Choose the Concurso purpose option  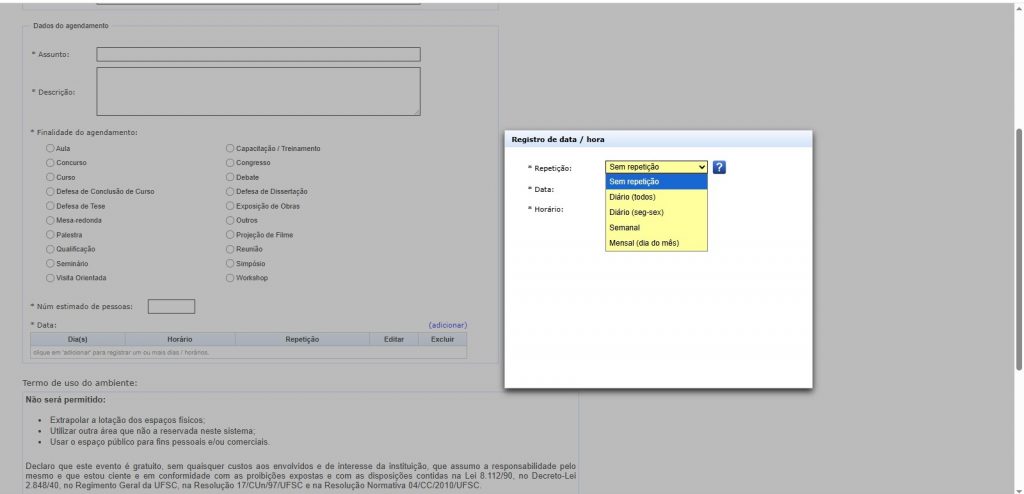point(51,162)
